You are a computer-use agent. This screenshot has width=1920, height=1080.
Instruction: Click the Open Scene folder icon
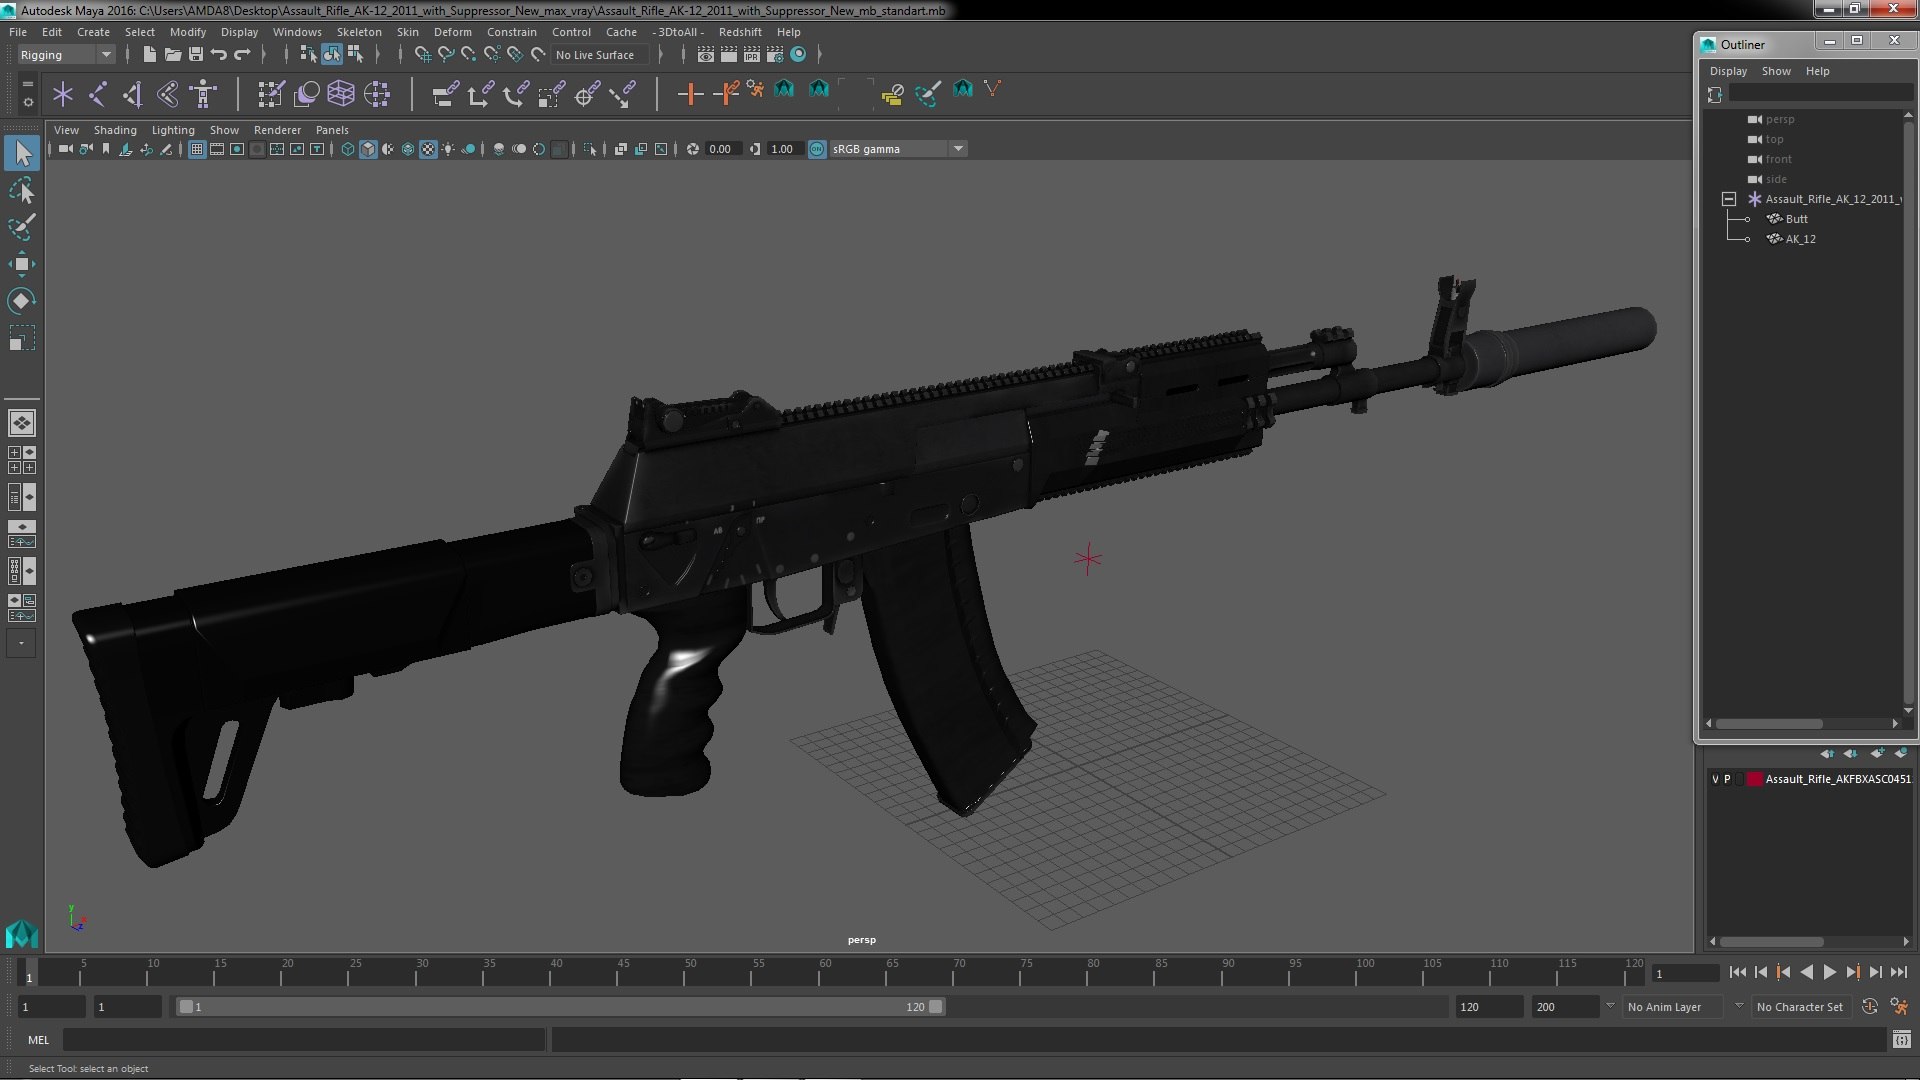172,54
